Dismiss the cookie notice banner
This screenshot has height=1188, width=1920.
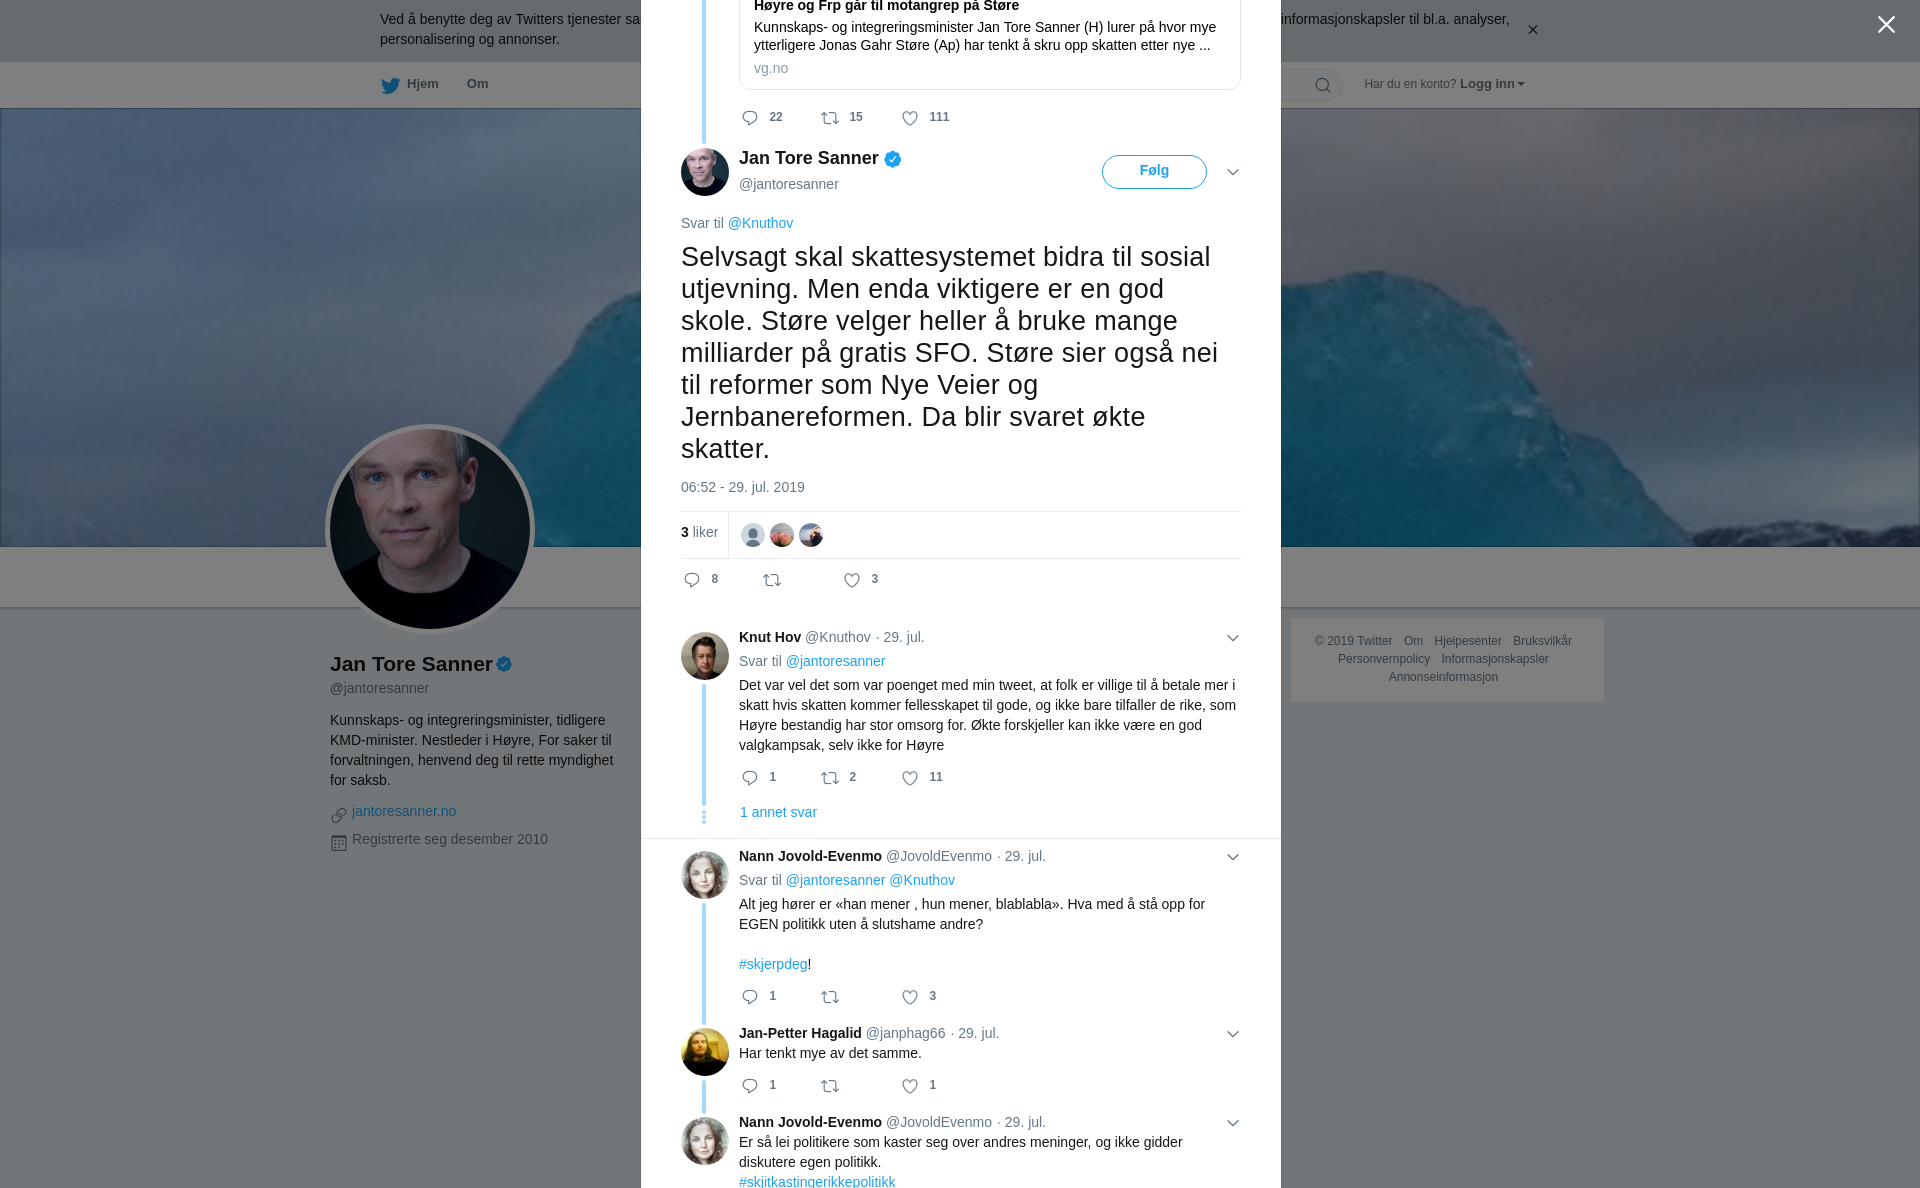point(1532,30)
